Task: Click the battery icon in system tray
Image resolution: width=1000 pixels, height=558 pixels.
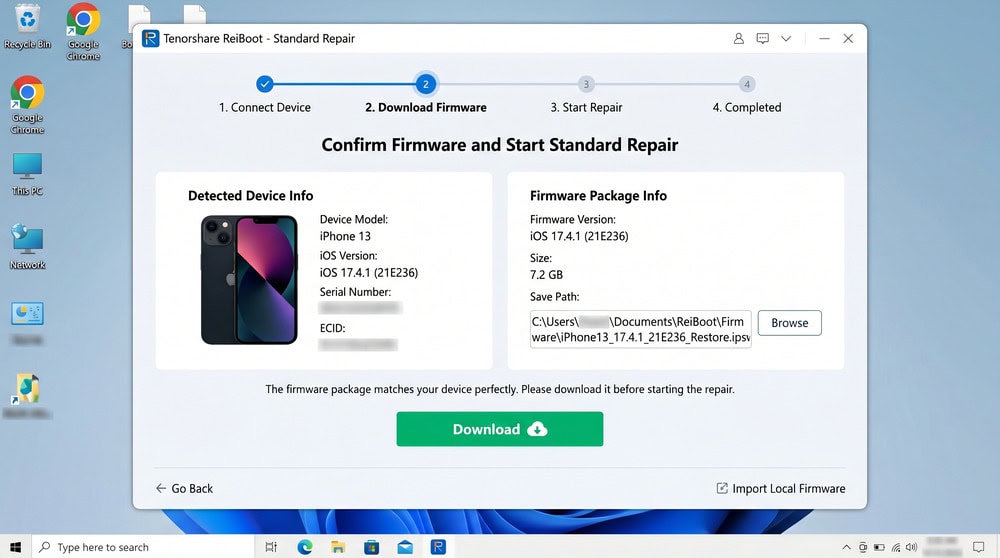Action: 879,547
